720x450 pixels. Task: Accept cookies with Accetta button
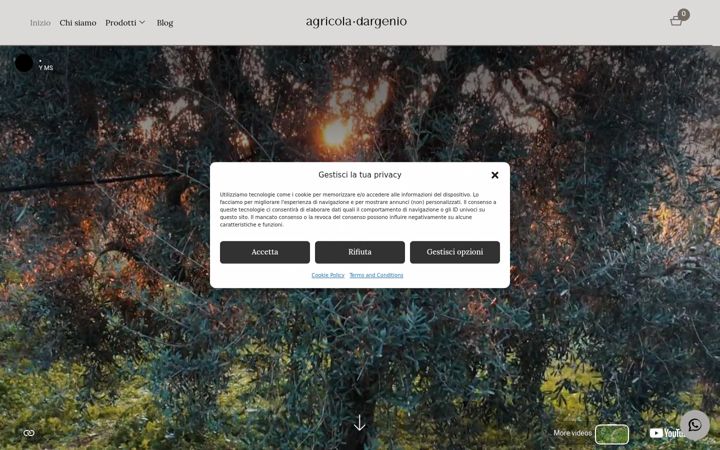[265, 252]
